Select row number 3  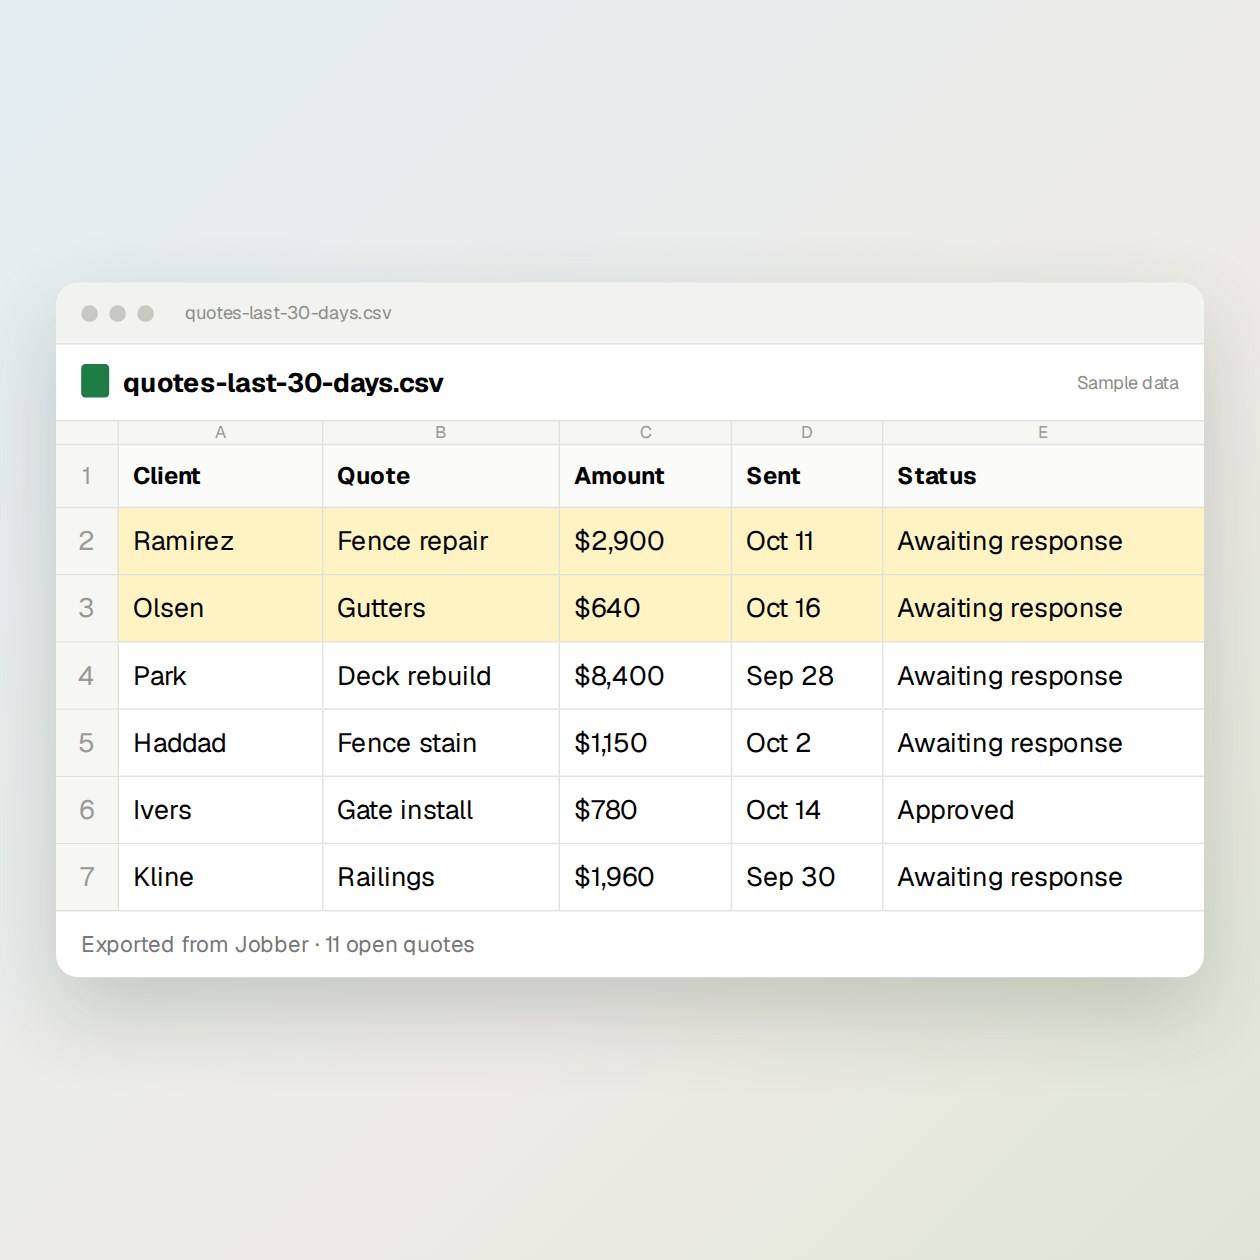point(87,608)
